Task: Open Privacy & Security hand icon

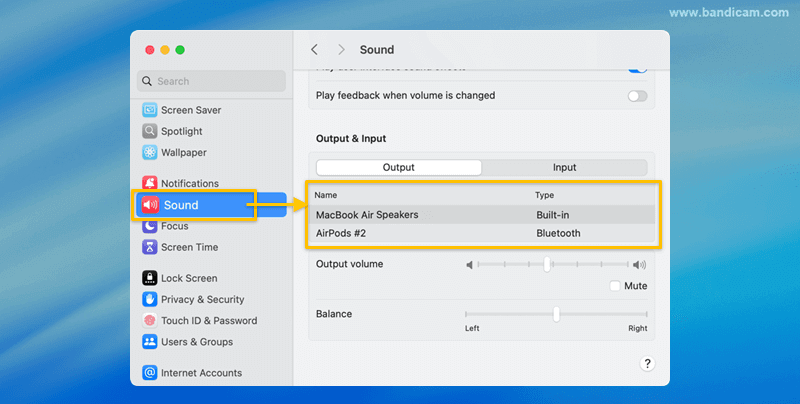Action: pos(150,299)
